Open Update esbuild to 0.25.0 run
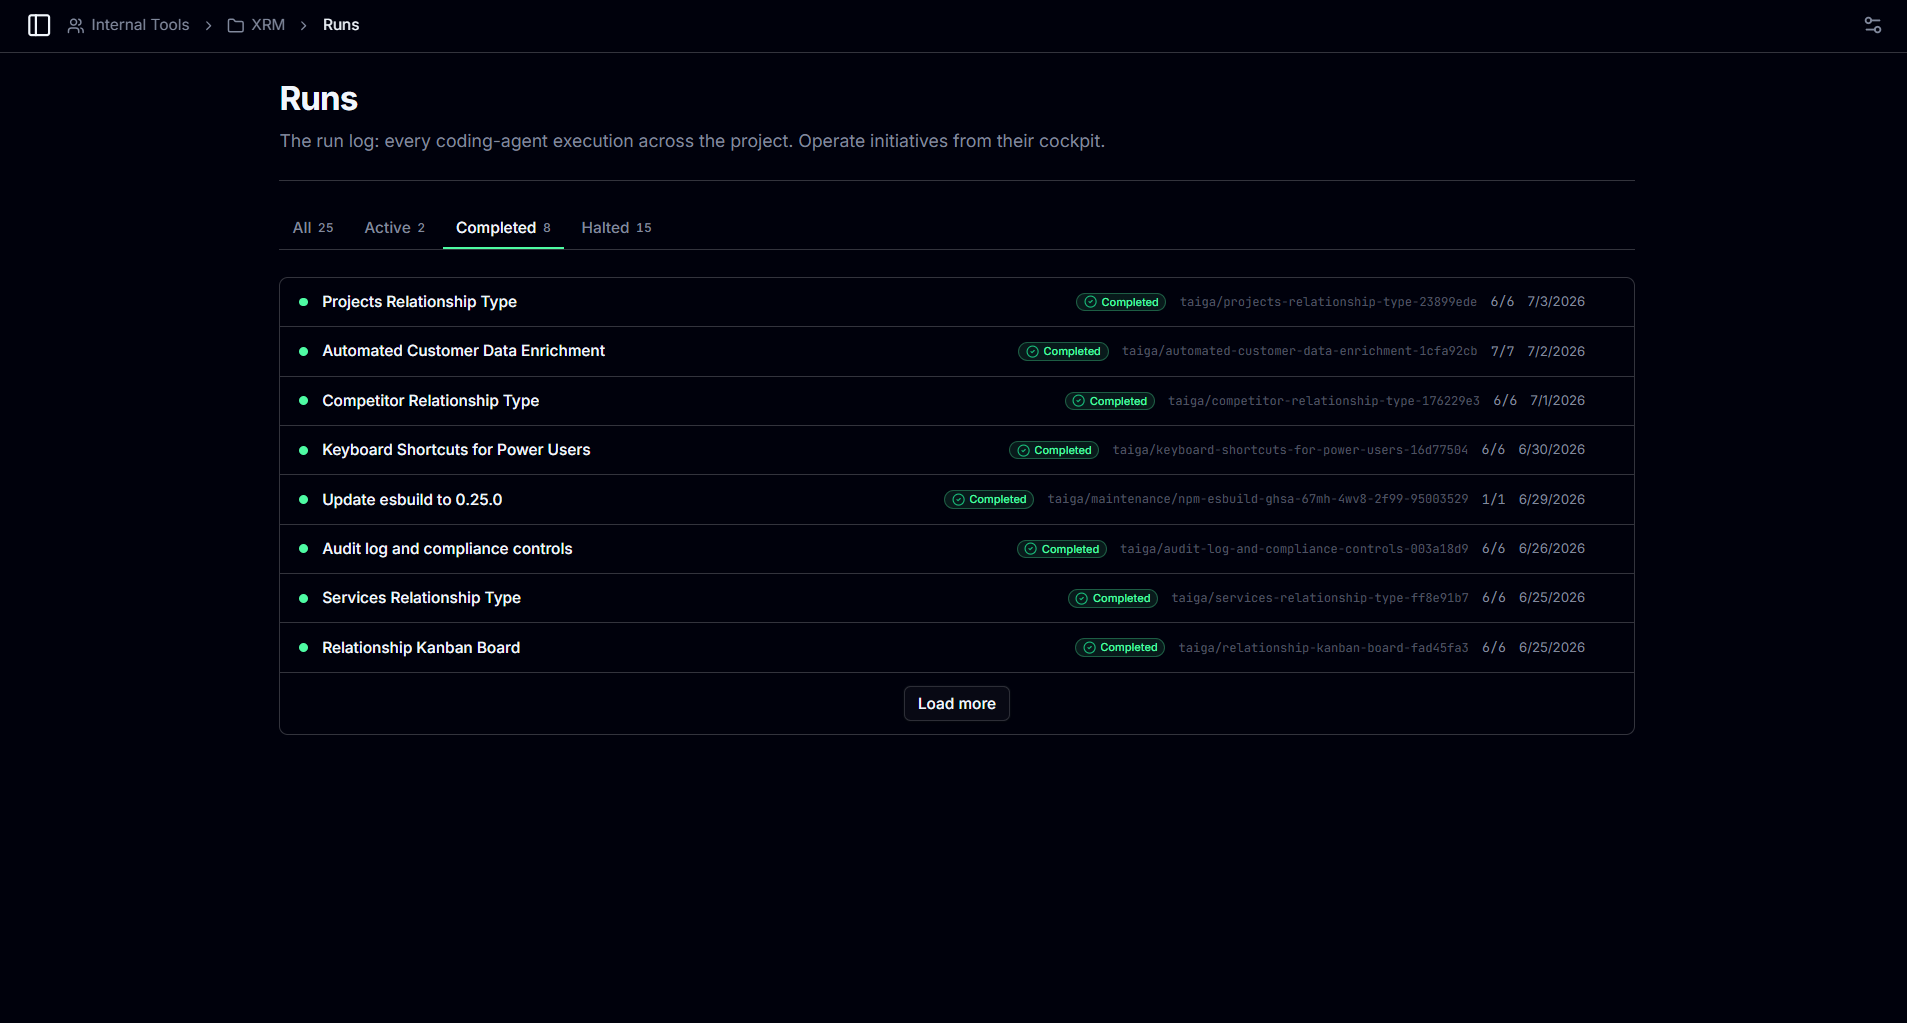 click(x=957, y=500)
